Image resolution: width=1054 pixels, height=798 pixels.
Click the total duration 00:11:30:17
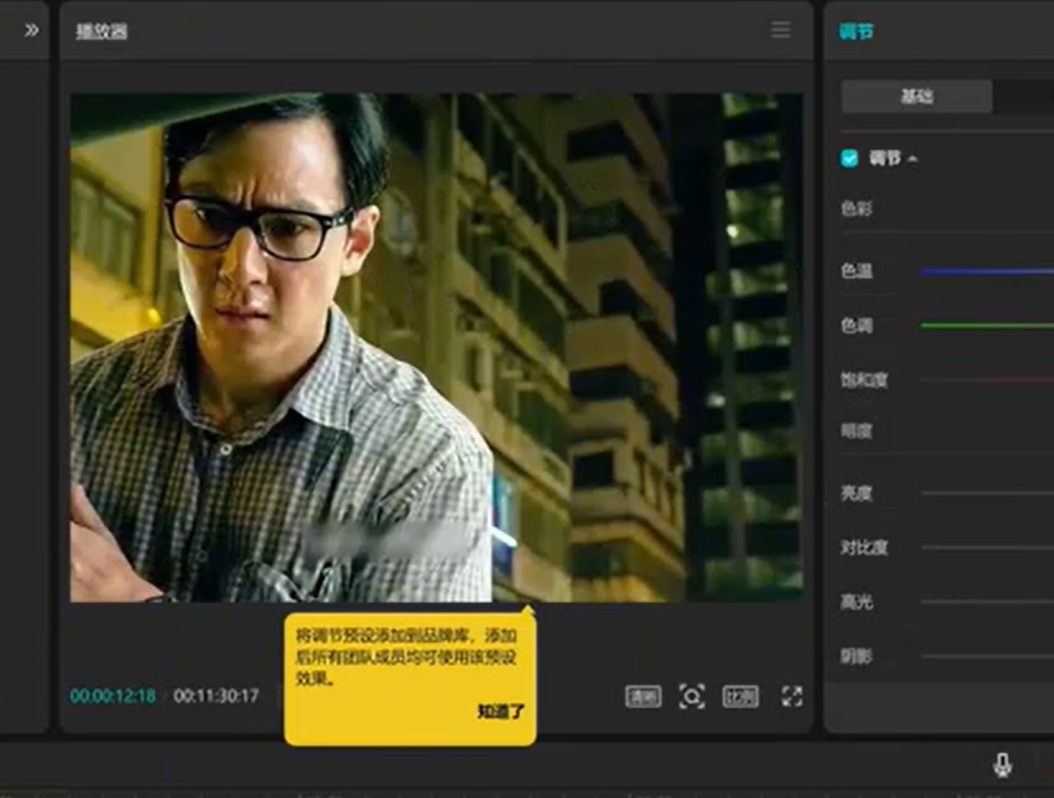[x=216, y=696]
